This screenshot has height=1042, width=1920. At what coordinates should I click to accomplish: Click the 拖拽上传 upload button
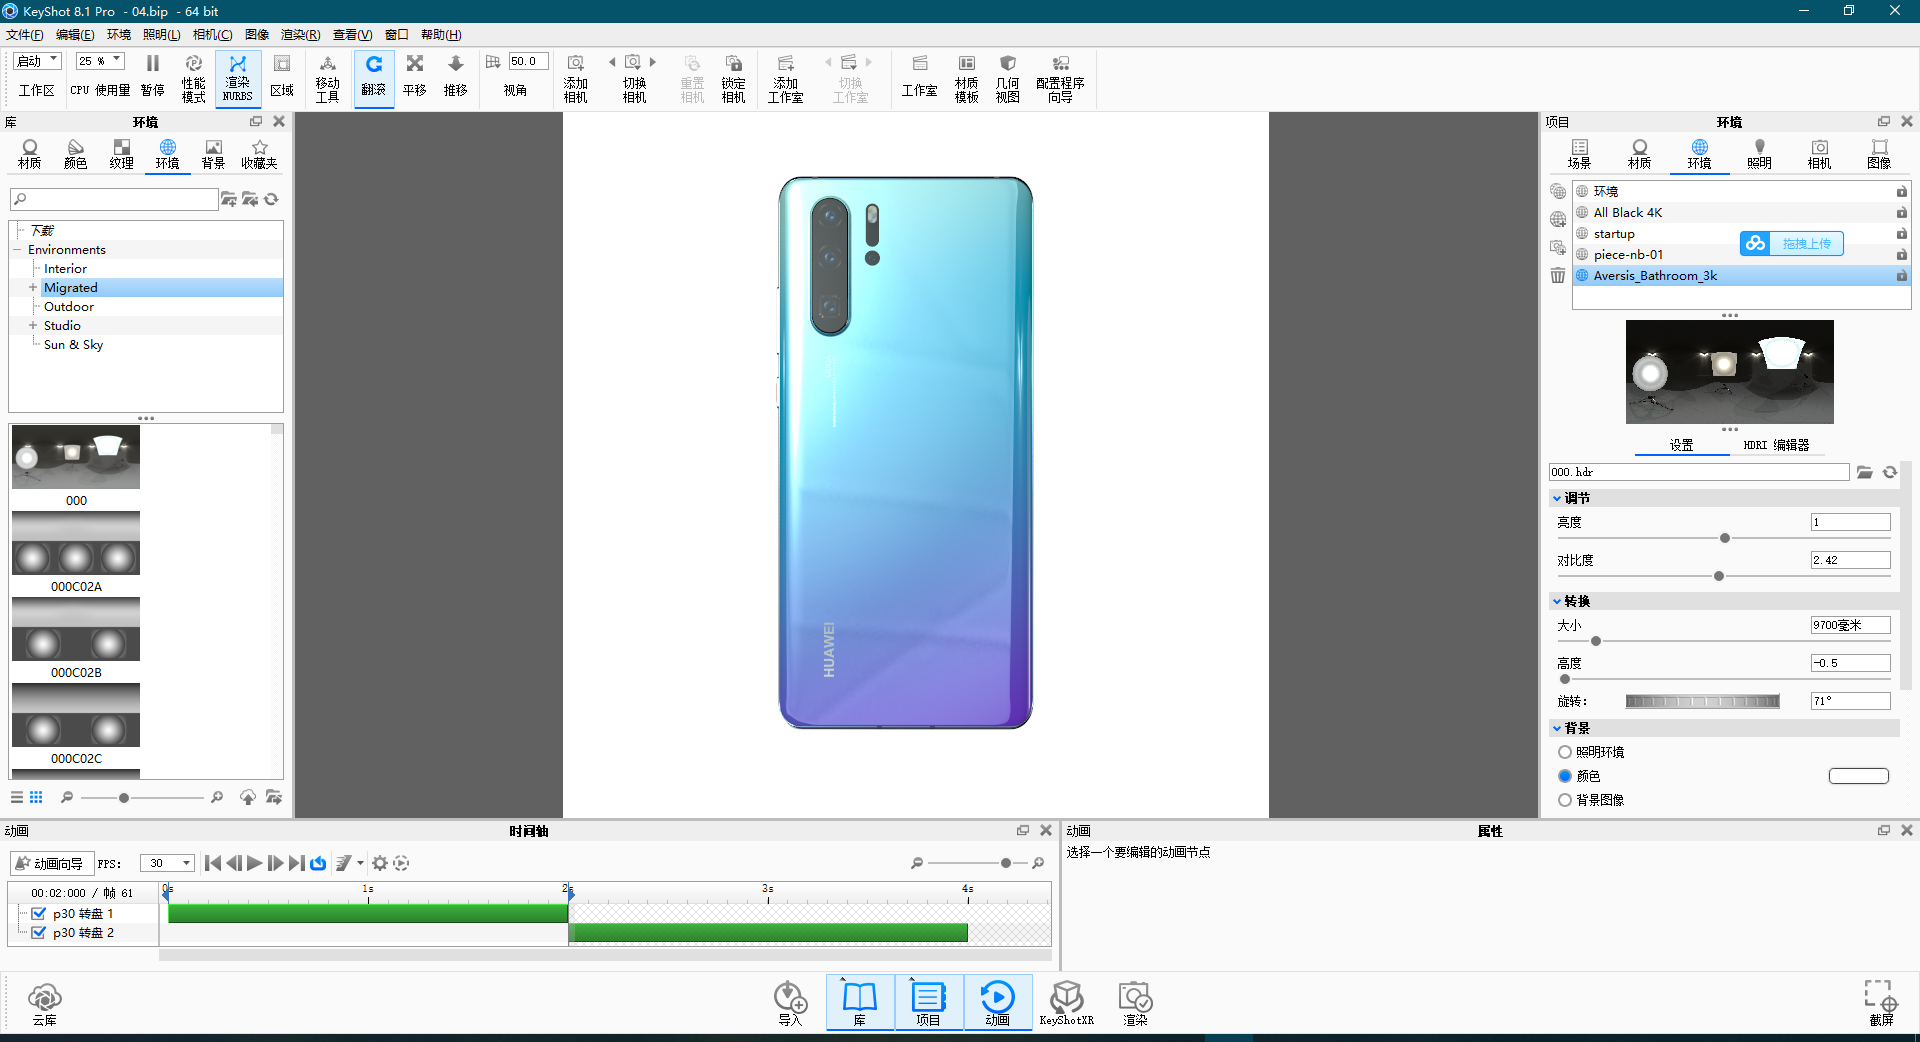tap(1792, 243)
